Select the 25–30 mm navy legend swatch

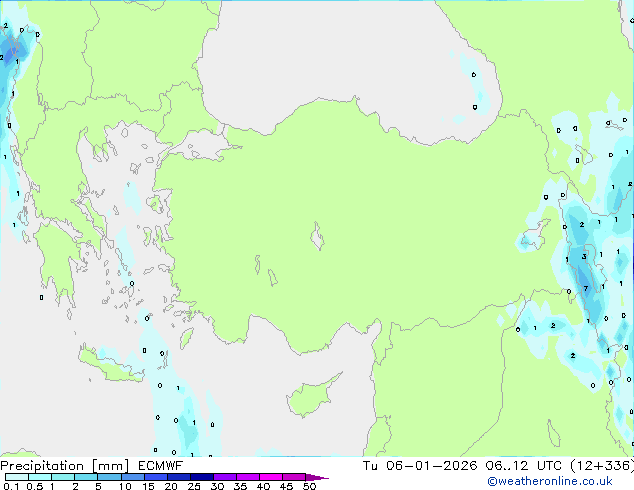click(x=201, y=477)
